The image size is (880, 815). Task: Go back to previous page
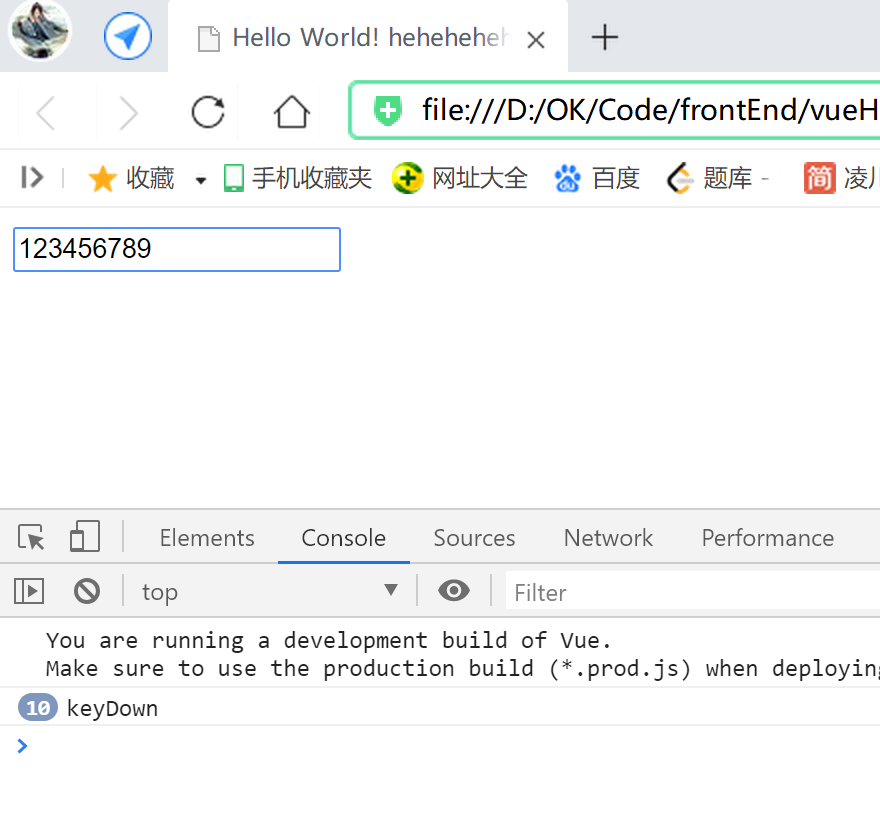tap(46, 113)
